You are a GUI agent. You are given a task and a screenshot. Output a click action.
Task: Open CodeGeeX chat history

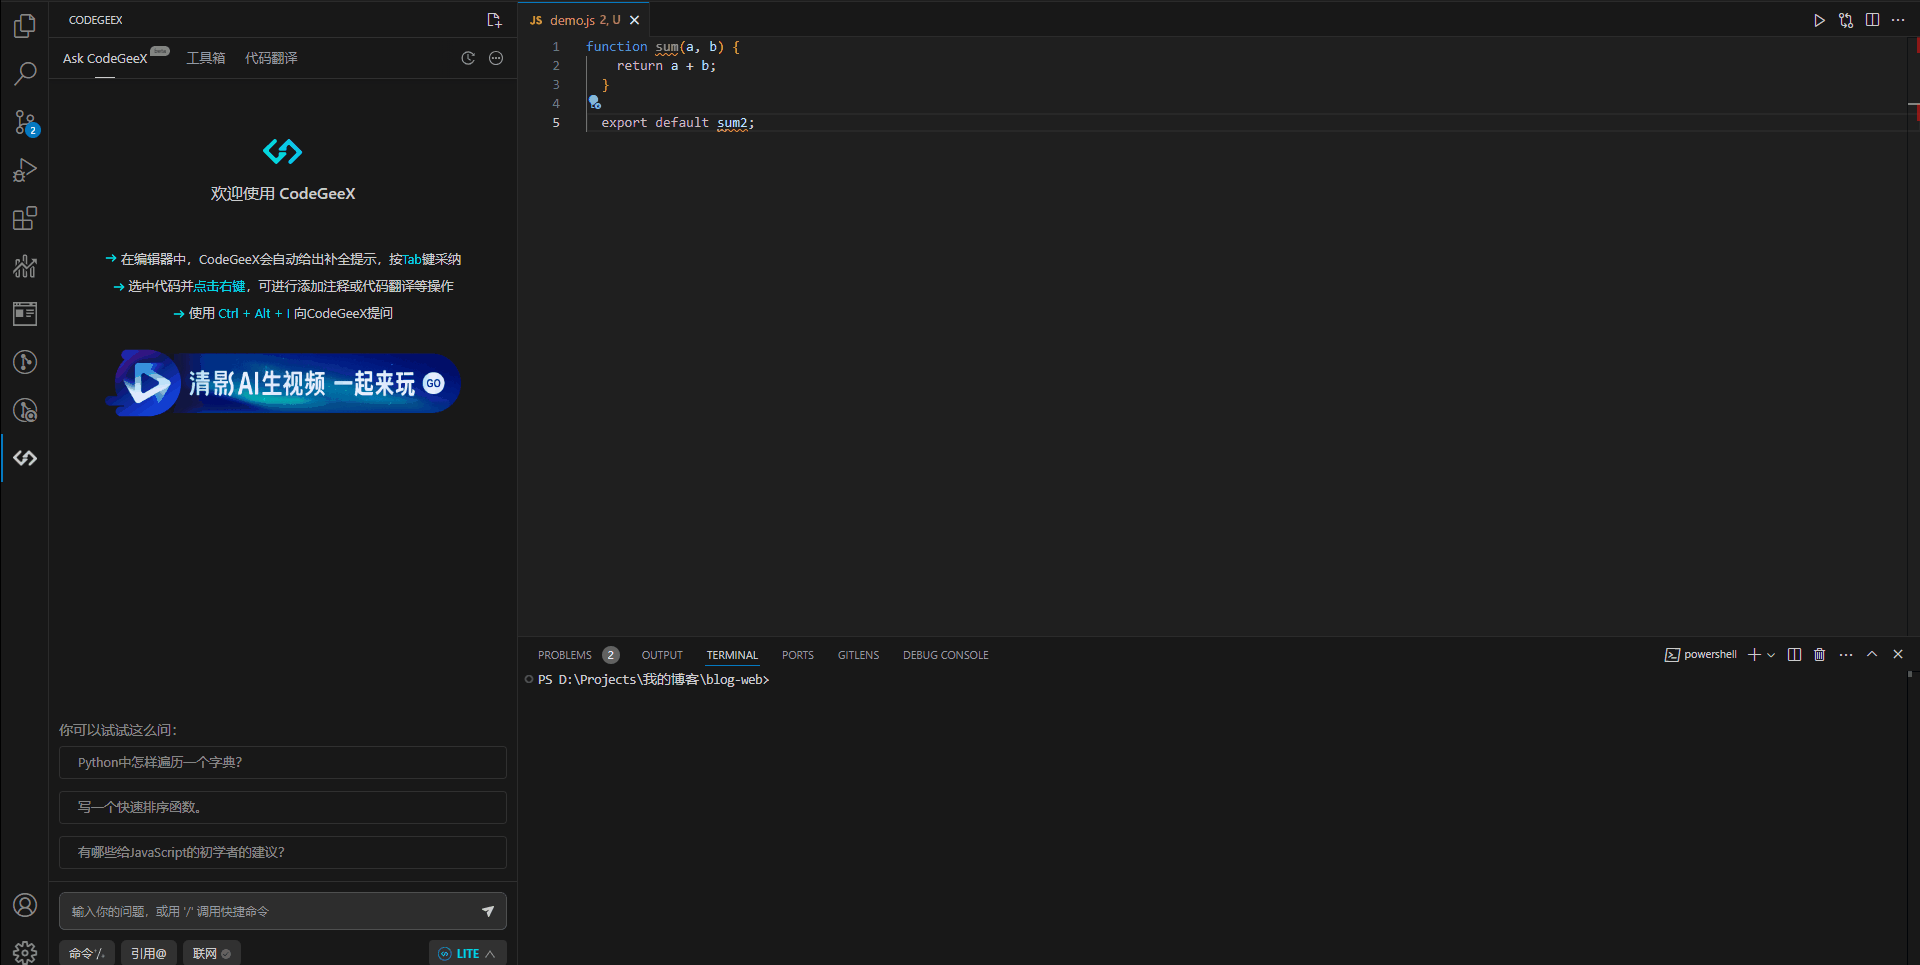[468, 58]
